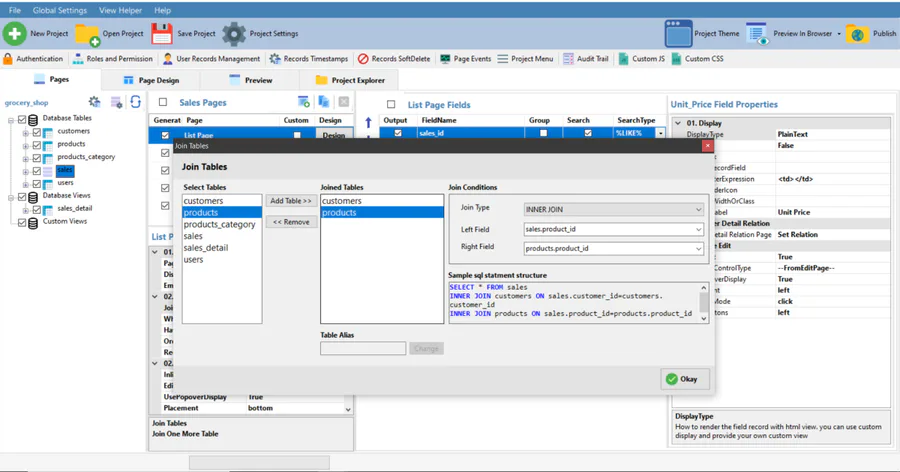The height and width of the screenshot is (472, 900).
Task: Open the Join Type dropdown
Action: click(x=613, y=209)
